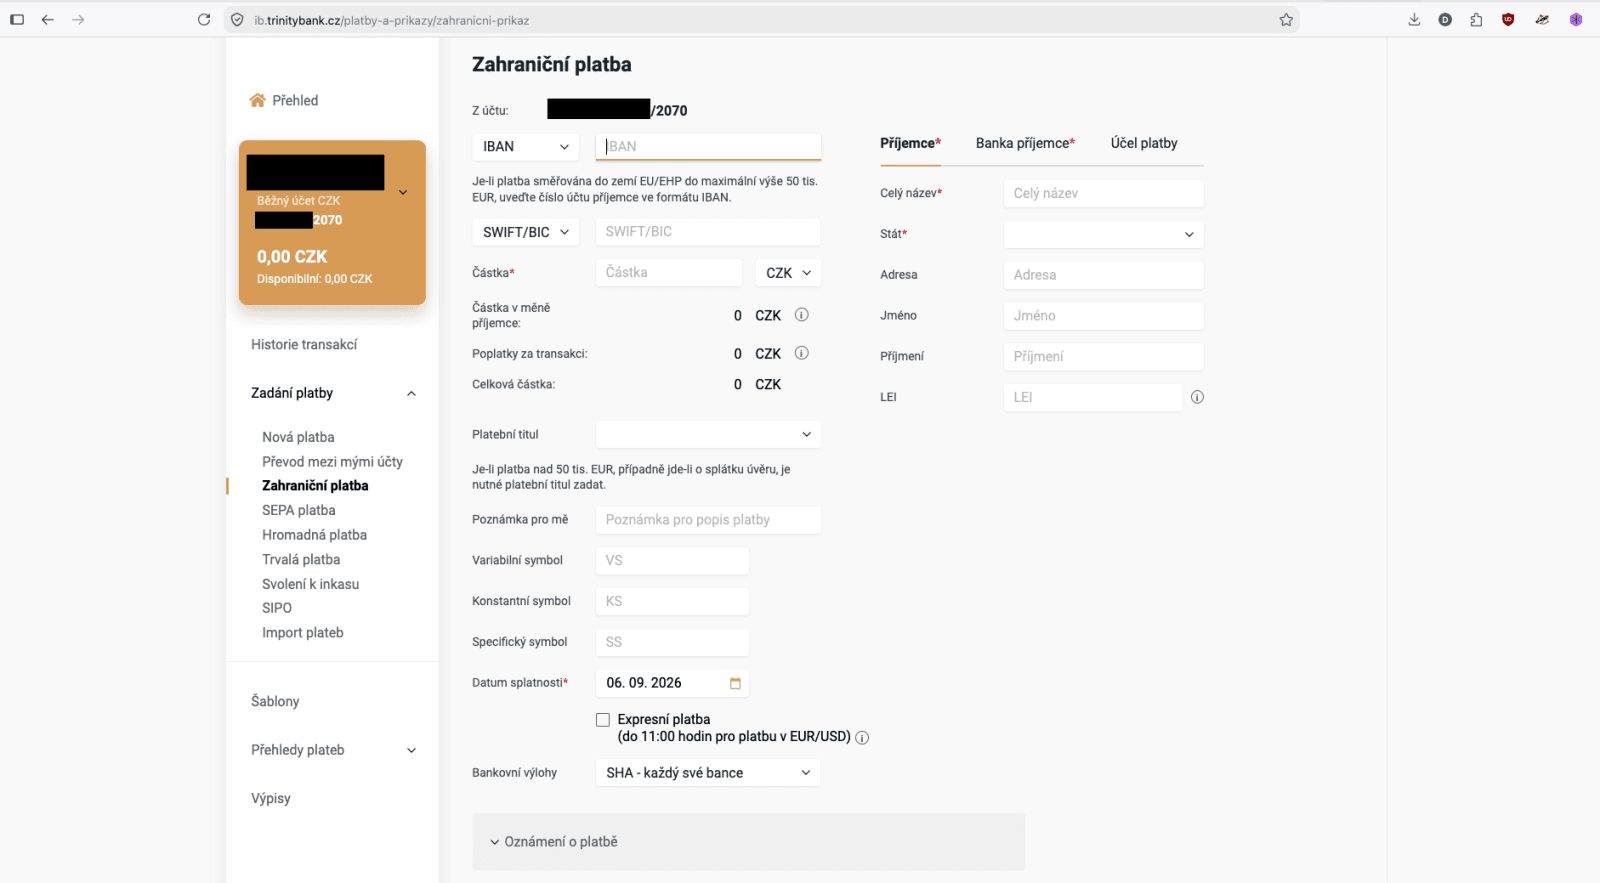
Task: Open the Šablony page
Action: [x=275, y=701]
